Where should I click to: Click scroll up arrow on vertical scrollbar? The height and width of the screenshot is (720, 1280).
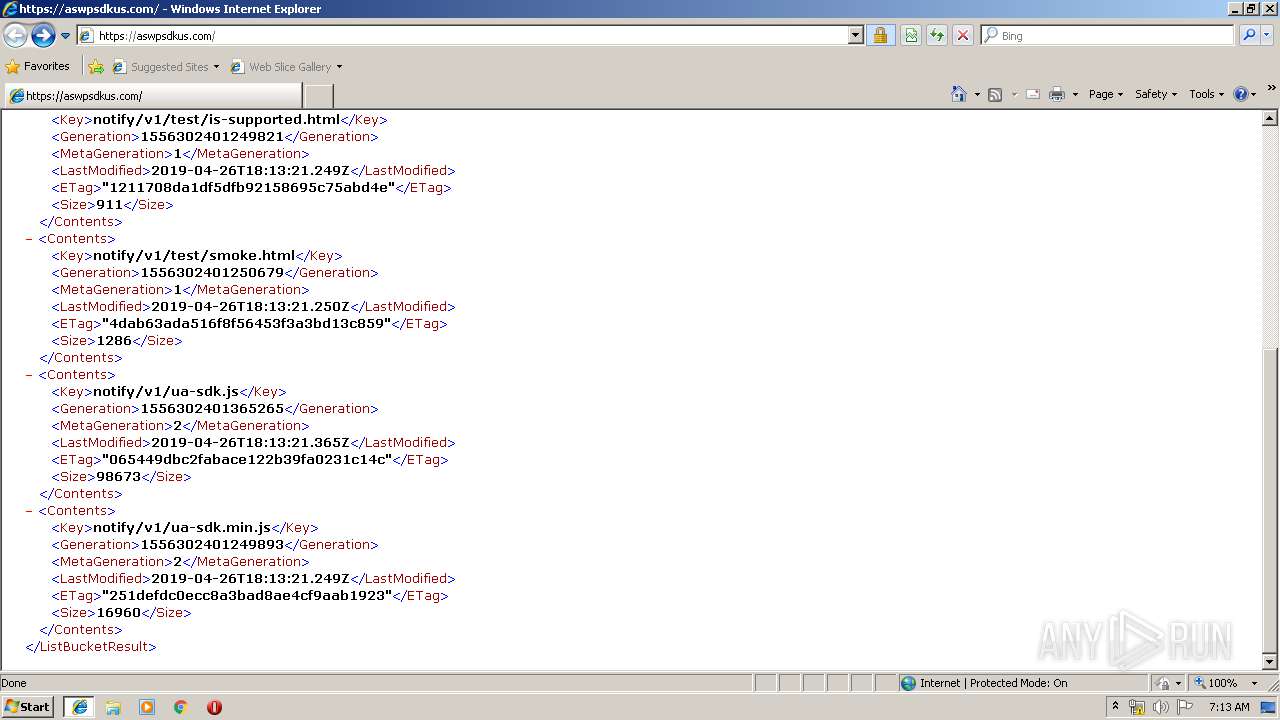pyautogui.click(x=1270, y=118)
